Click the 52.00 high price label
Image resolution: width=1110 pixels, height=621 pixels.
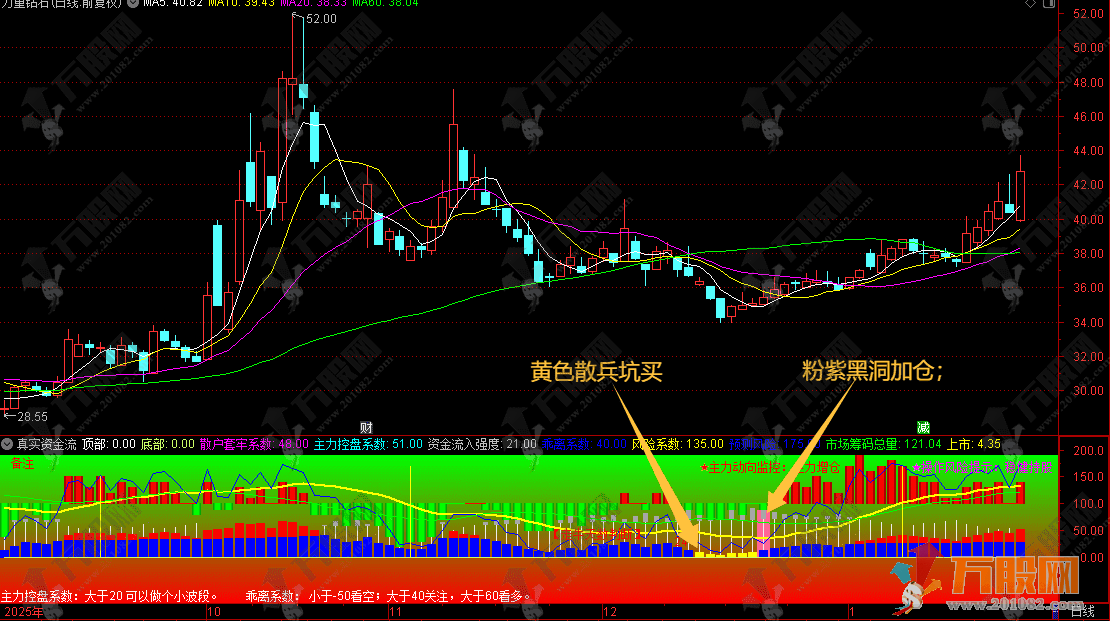click(321, 19)
